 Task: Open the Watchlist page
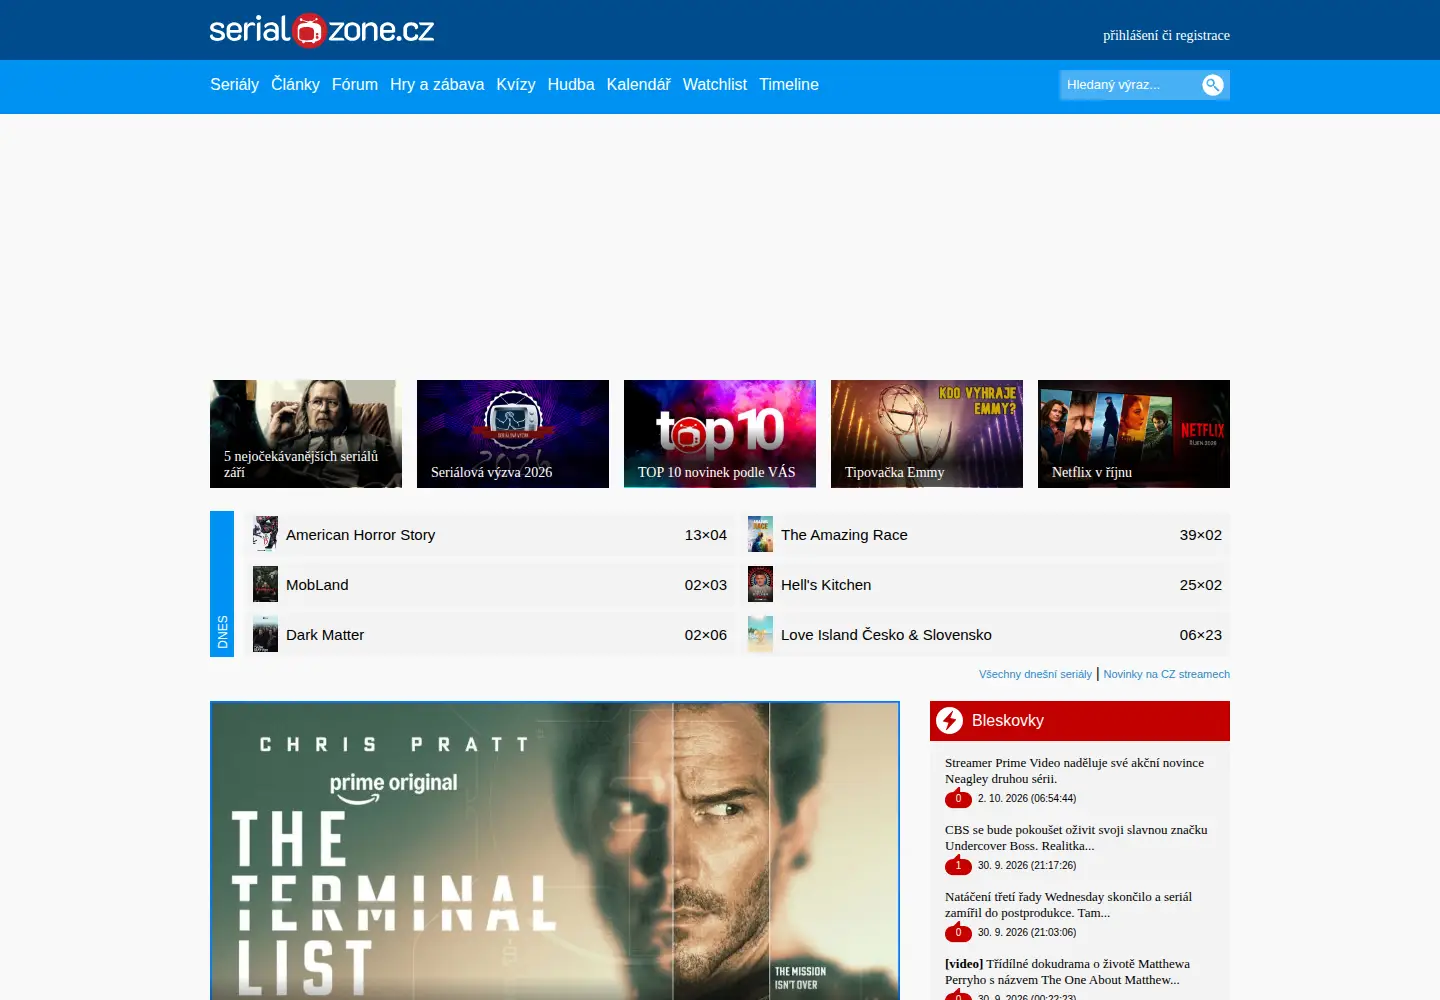(715, 85)
